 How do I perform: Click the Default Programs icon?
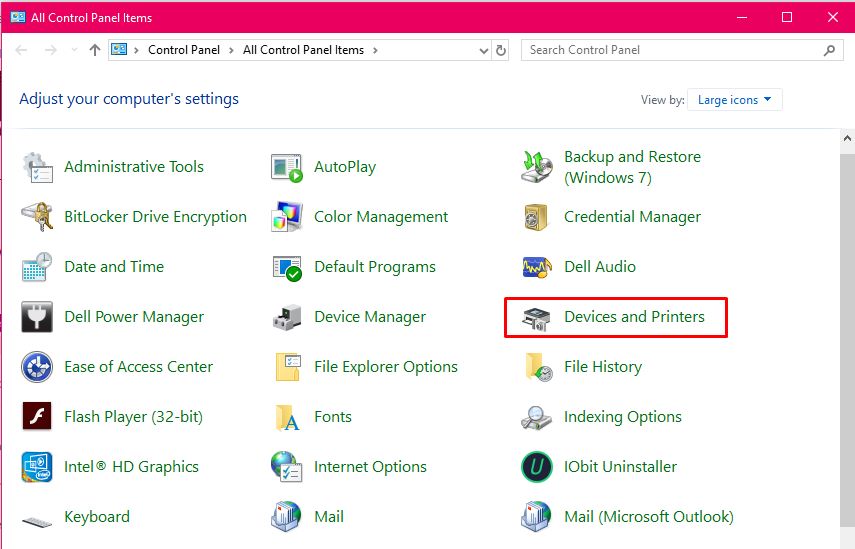(287, 267)
